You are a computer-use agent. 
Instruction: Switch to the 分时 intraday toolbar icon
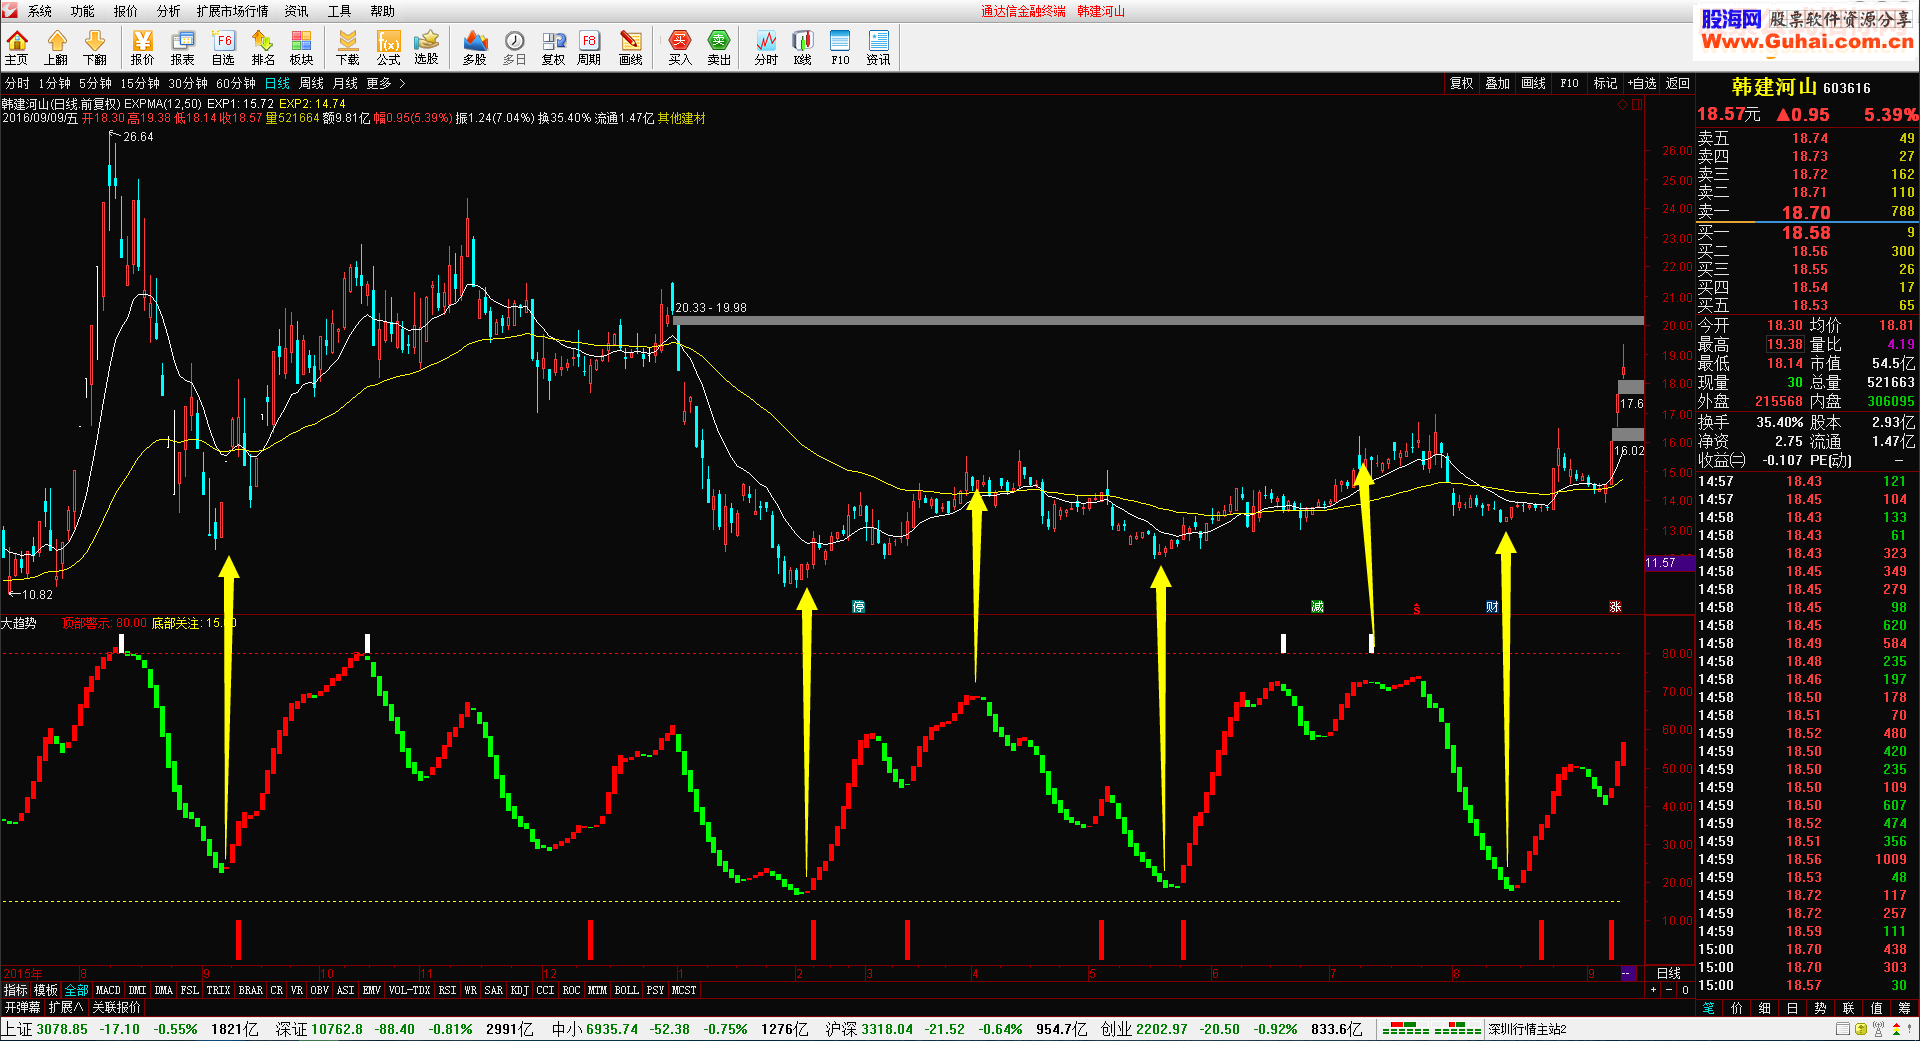(x=766, y=47)
